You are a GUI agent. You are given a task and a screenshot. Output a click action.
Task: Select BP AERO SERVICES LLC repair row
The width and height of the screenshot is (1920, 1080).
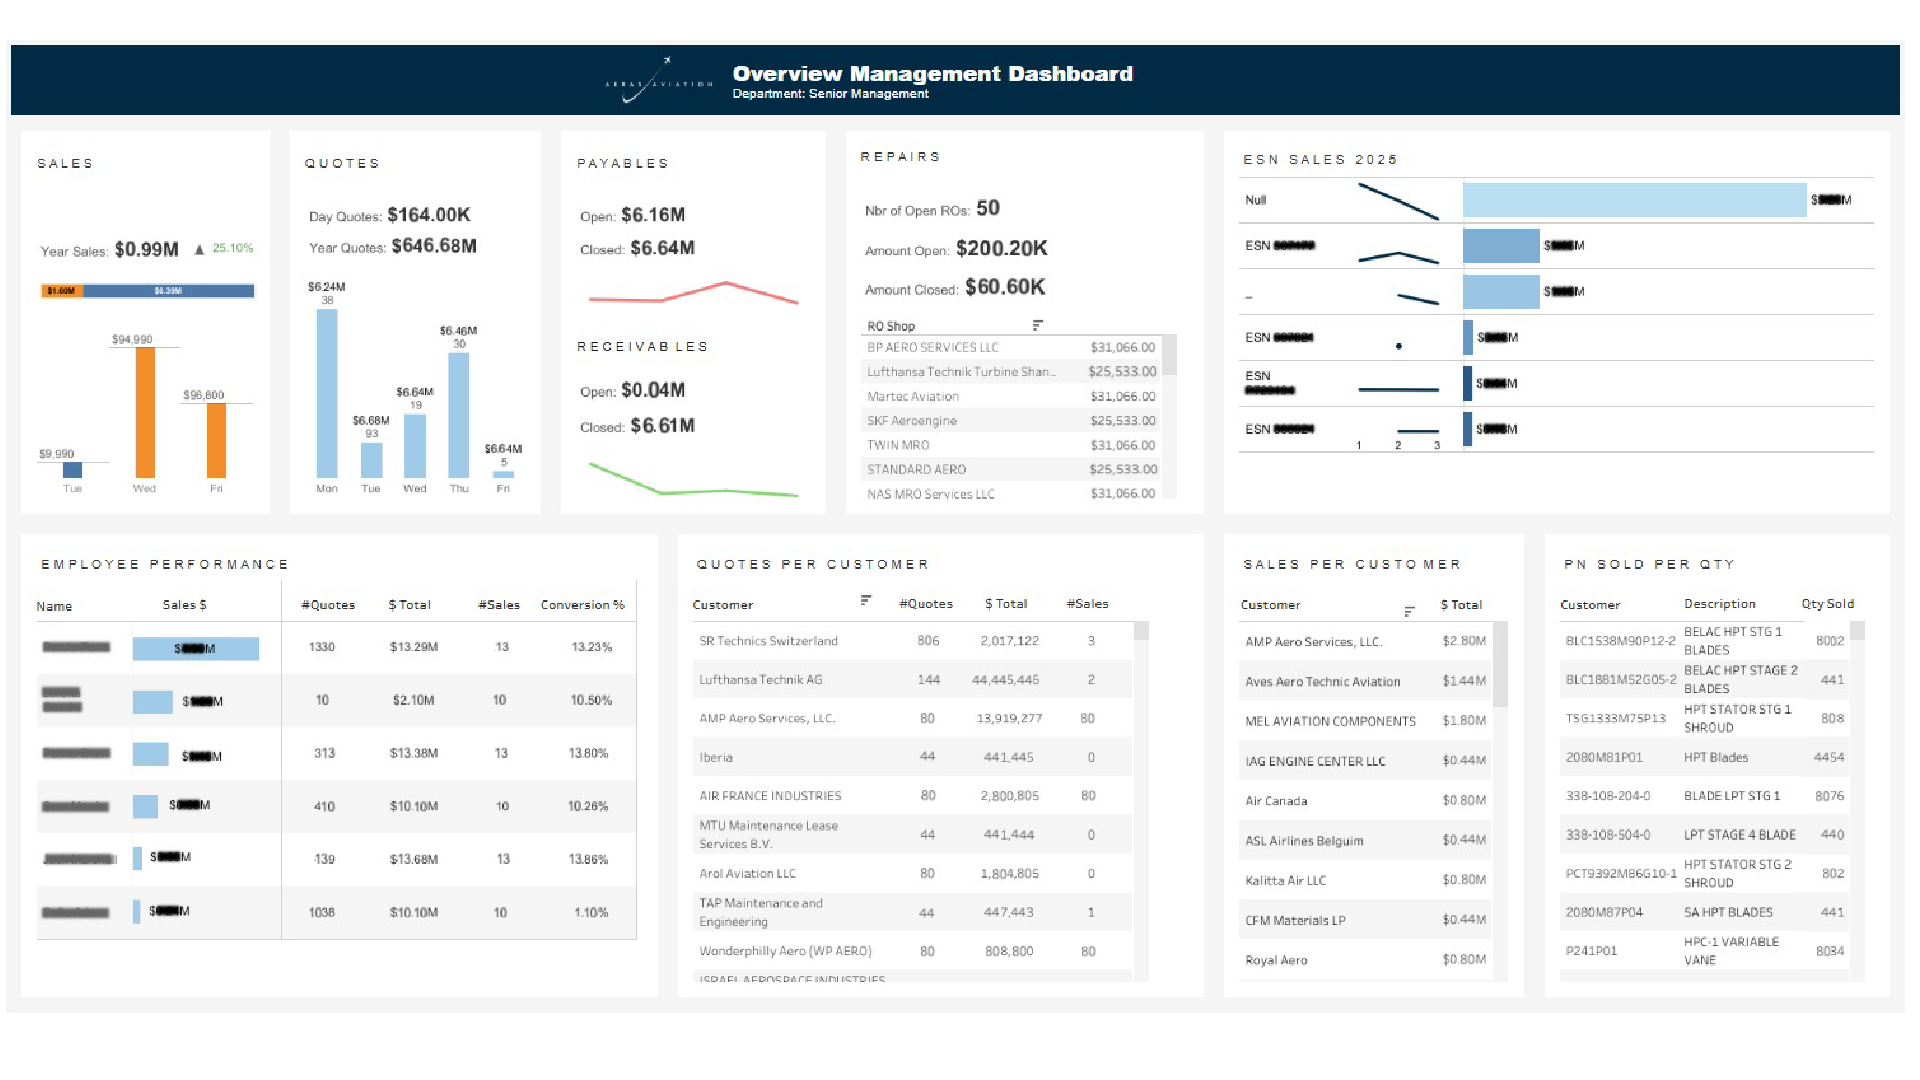(x=1010, y=347)
